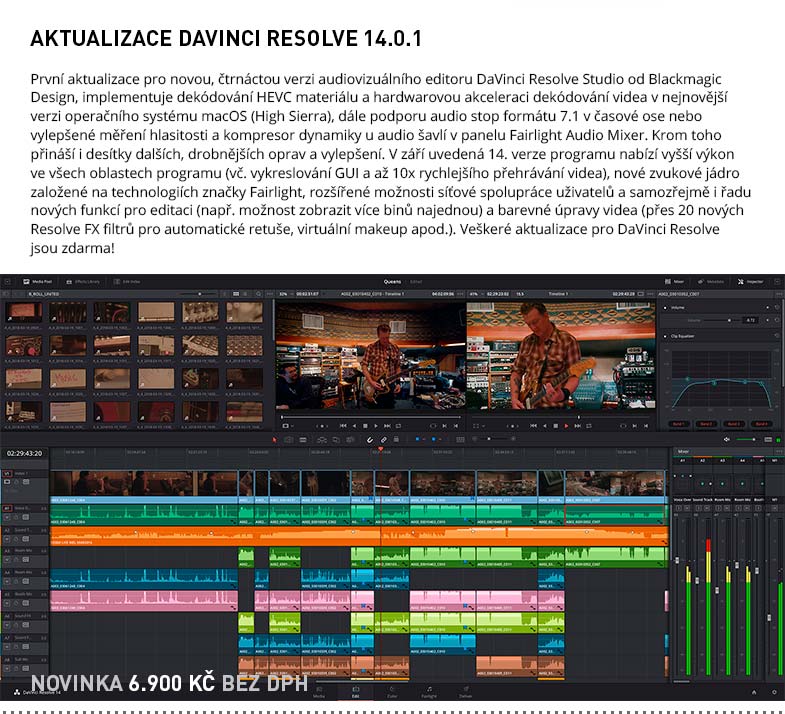Click the timecode field 02:29:43:20
785x714 pixels.
[25, 454]
